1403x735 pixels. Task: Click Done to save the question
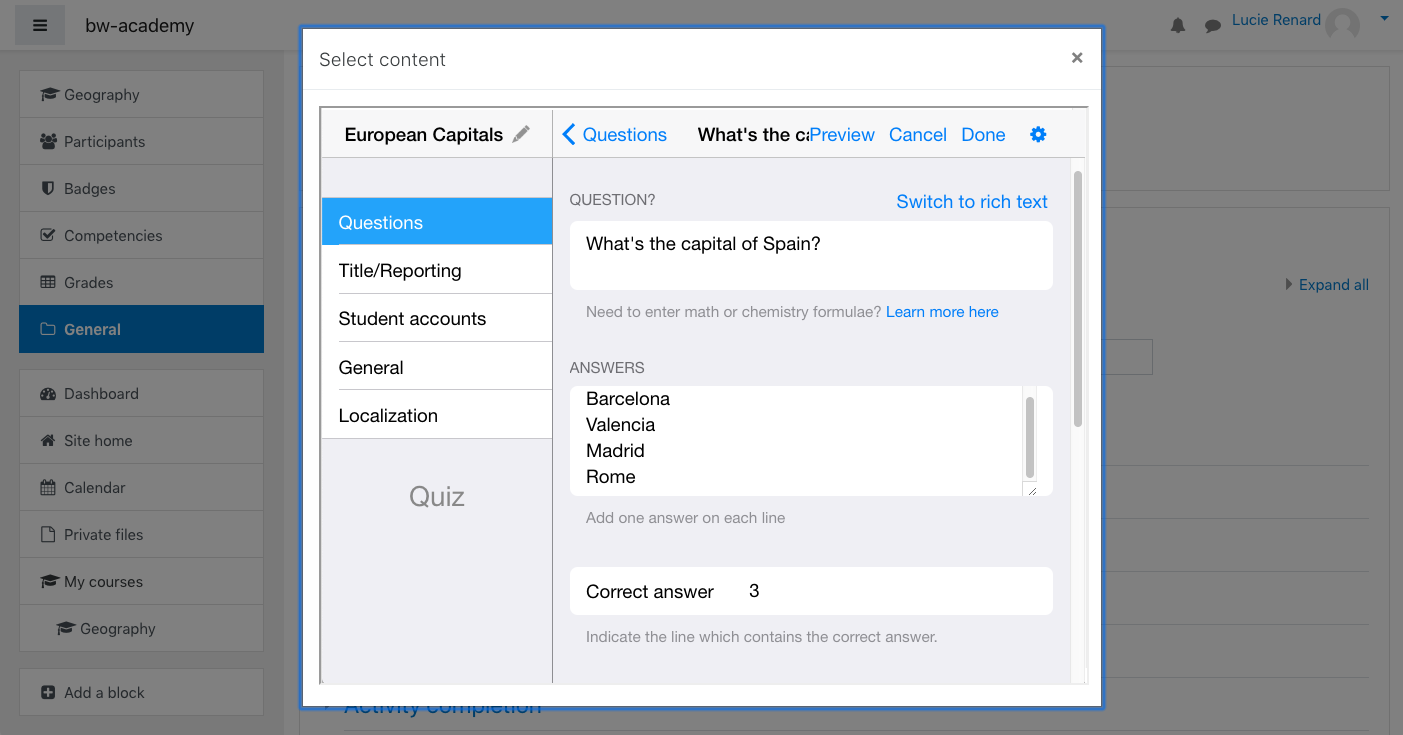[983, 135]
